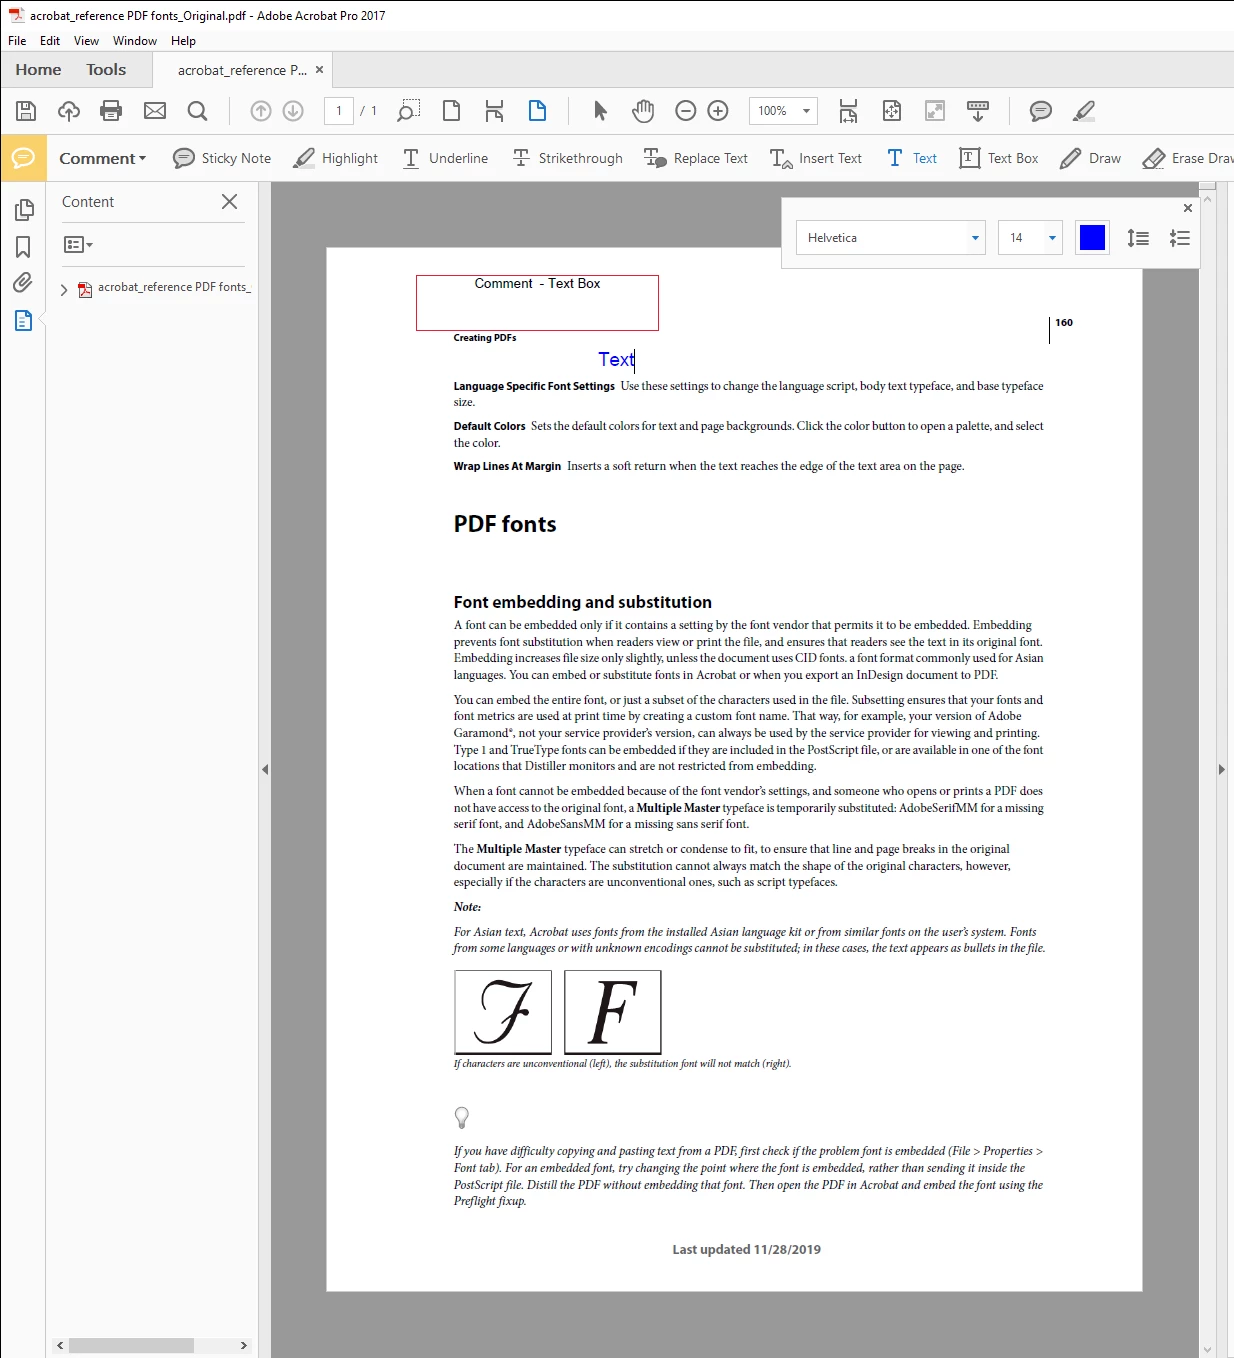Screen dimensions: 1234x1358
Task: Open Content panel options dropdown
Action: 78,245
